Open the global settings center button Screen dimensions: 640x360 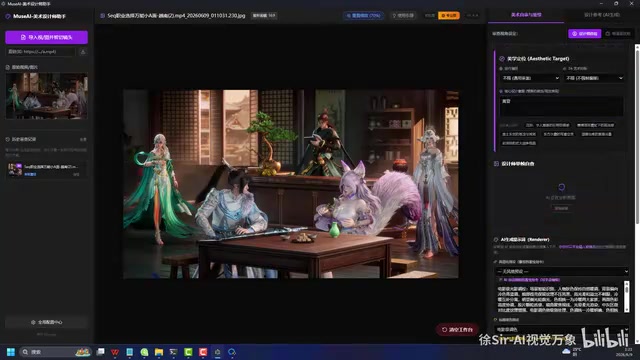(47, 322)
